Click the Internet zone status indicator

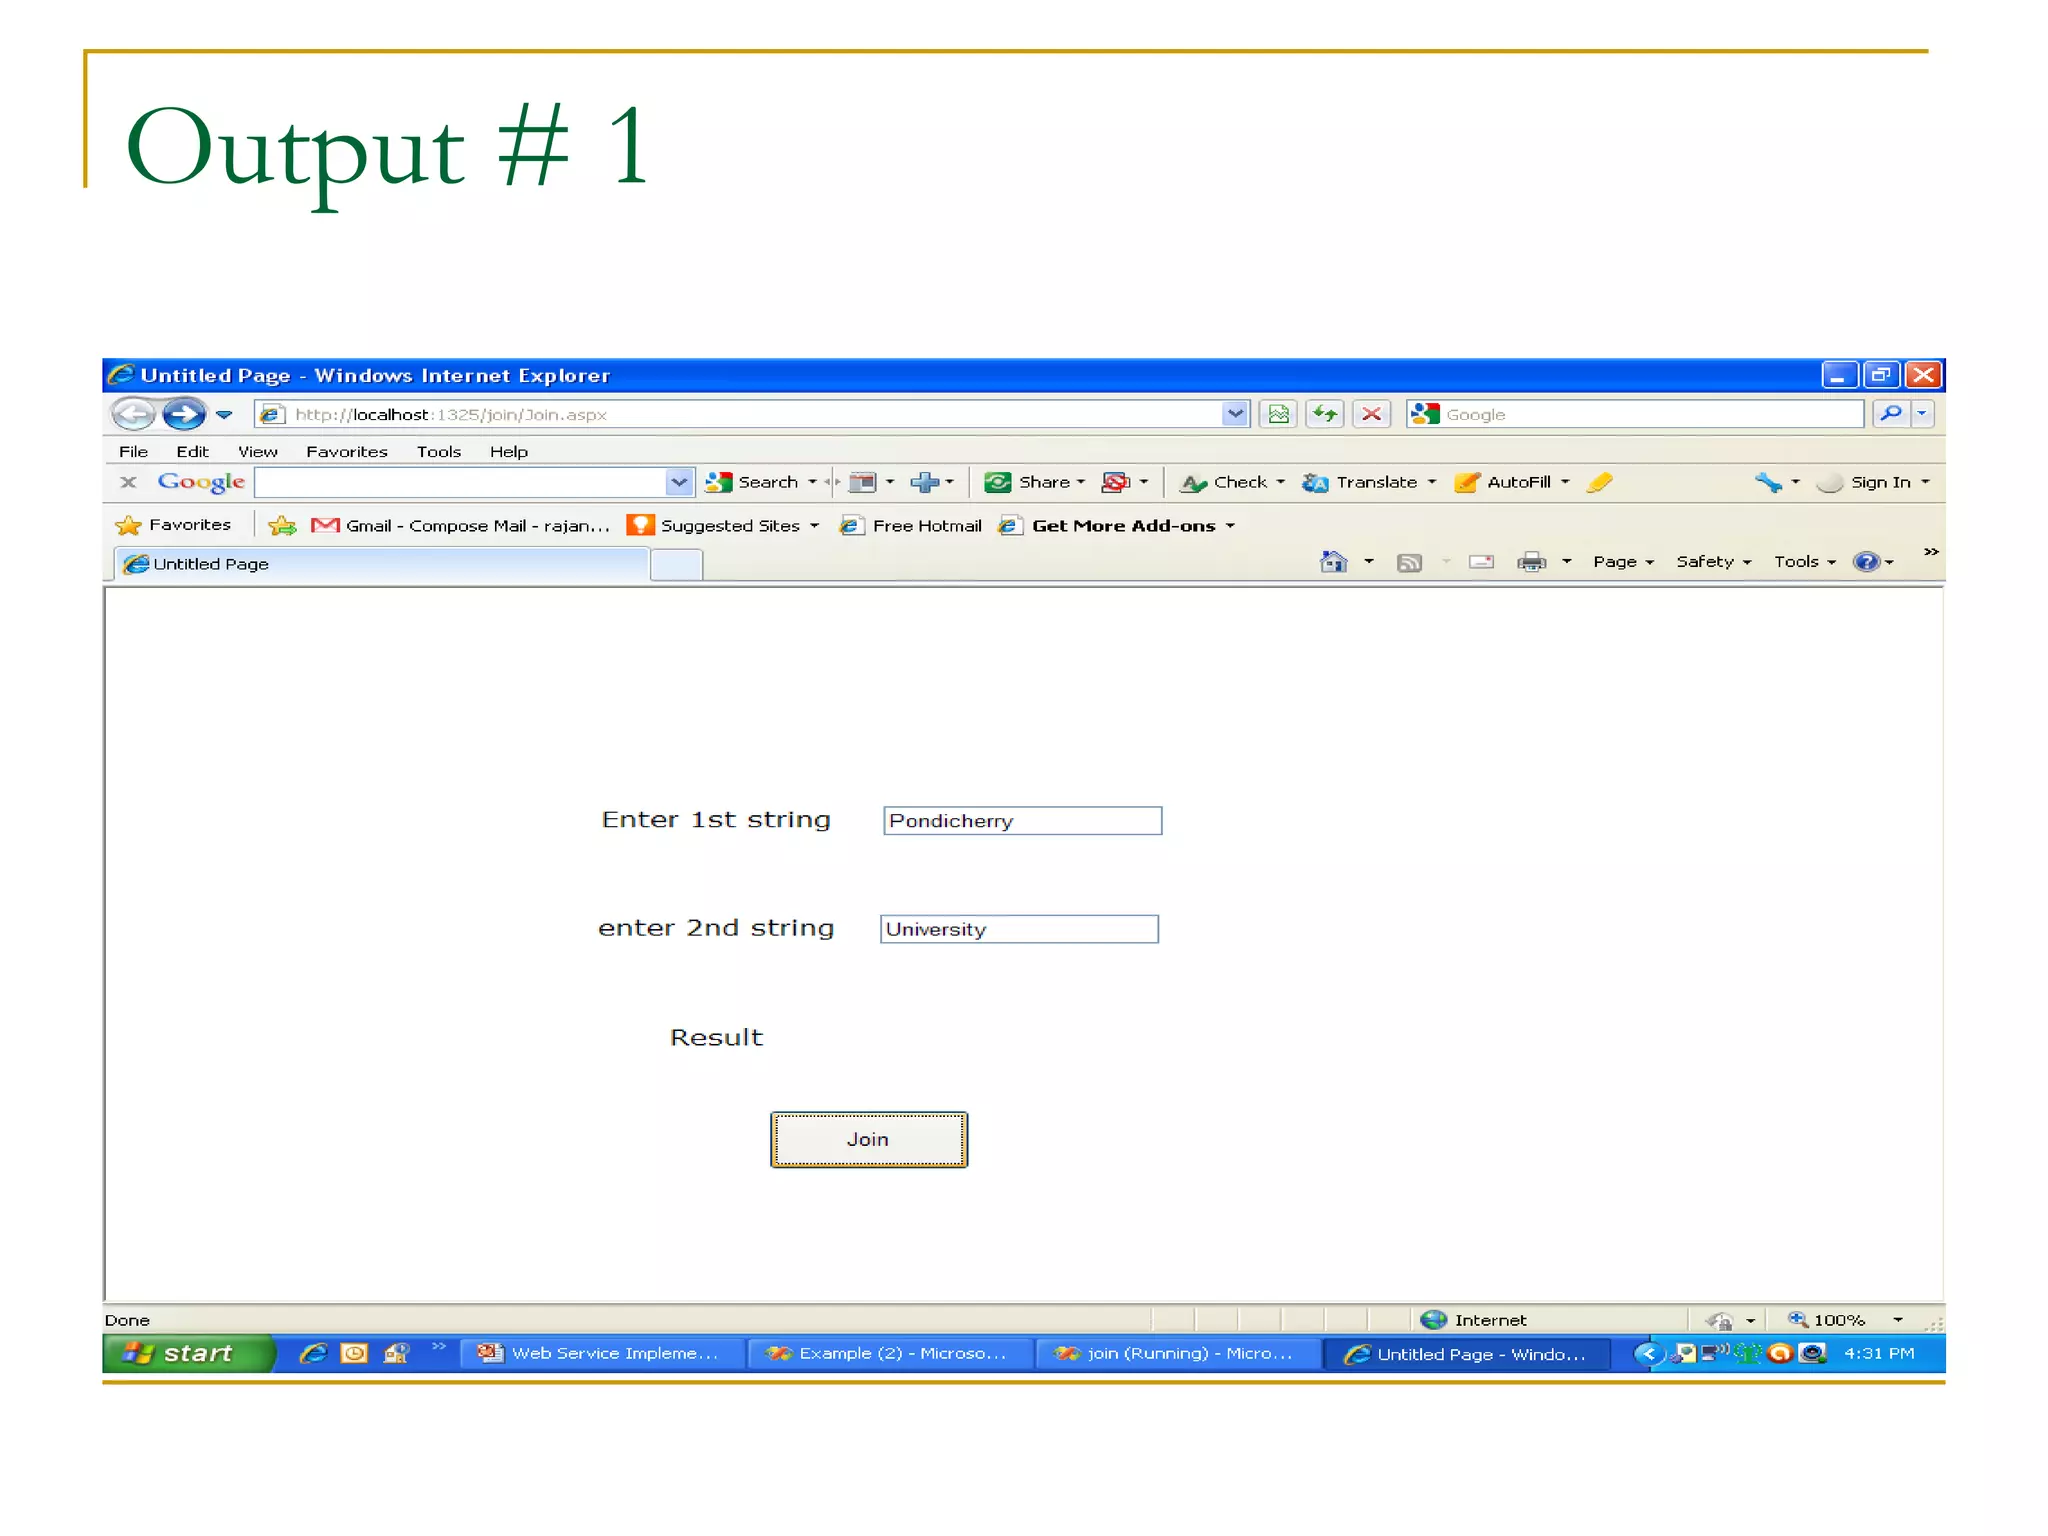(1474, 1320)
